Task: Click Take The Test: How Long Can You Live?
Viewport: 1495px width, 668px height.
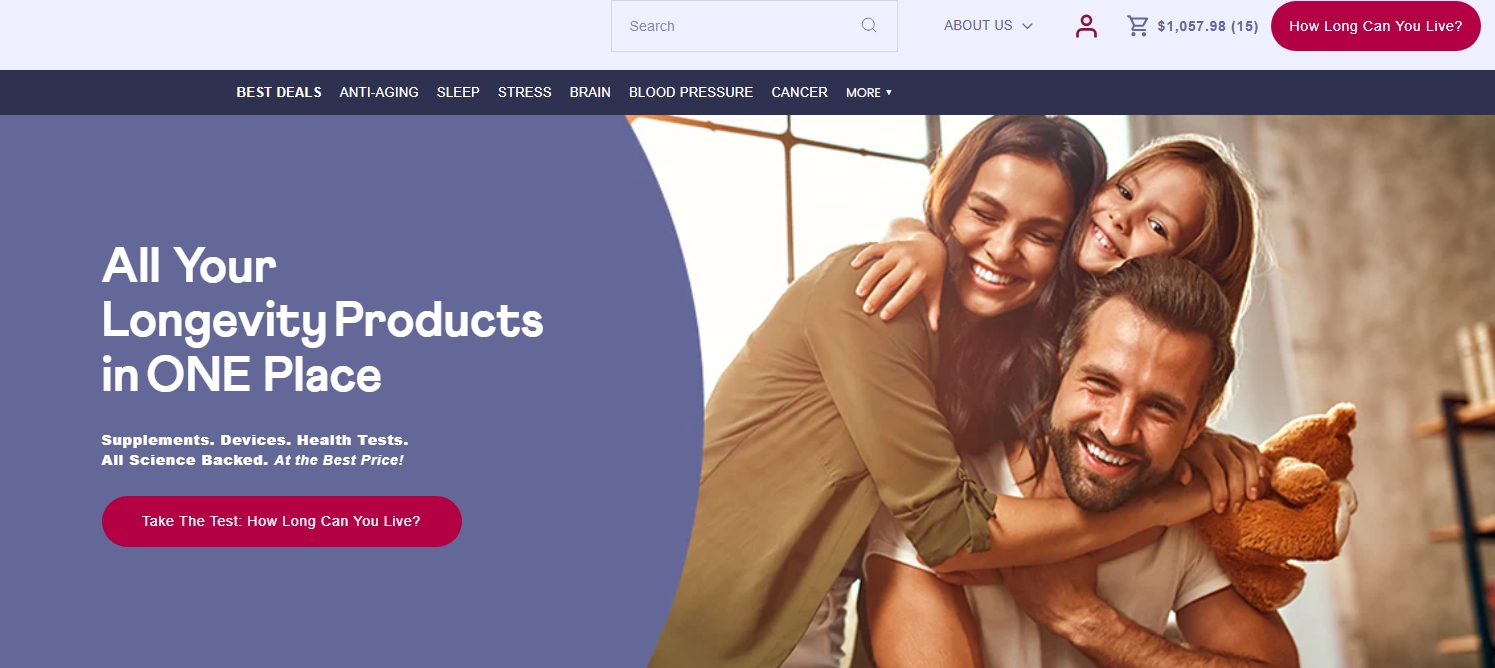Action: pos(282,521)
